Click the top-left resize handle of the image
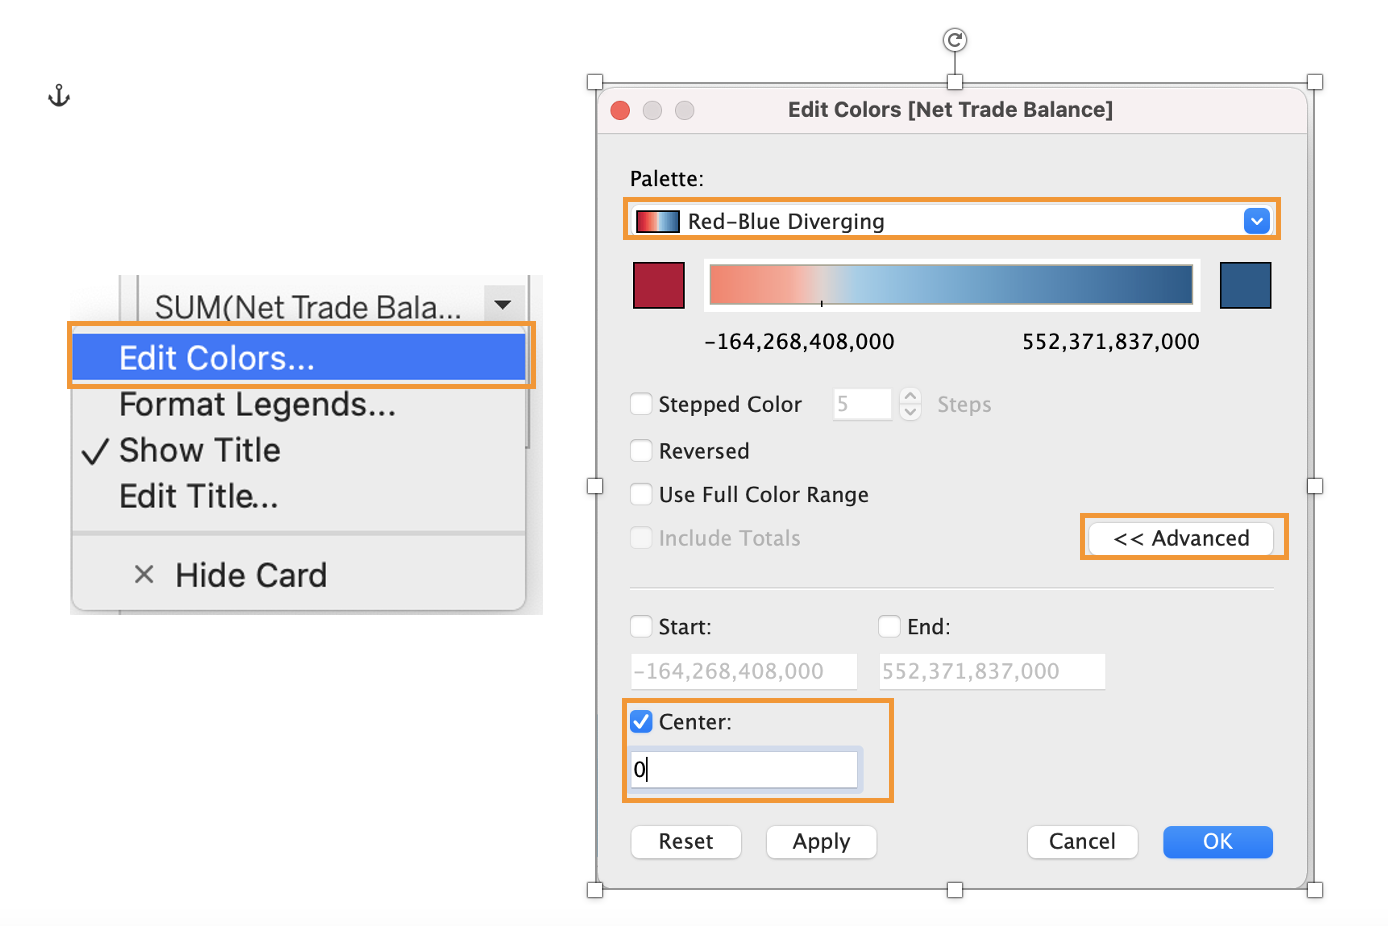Screen dimensions: 1388x926 click(595, 82)
